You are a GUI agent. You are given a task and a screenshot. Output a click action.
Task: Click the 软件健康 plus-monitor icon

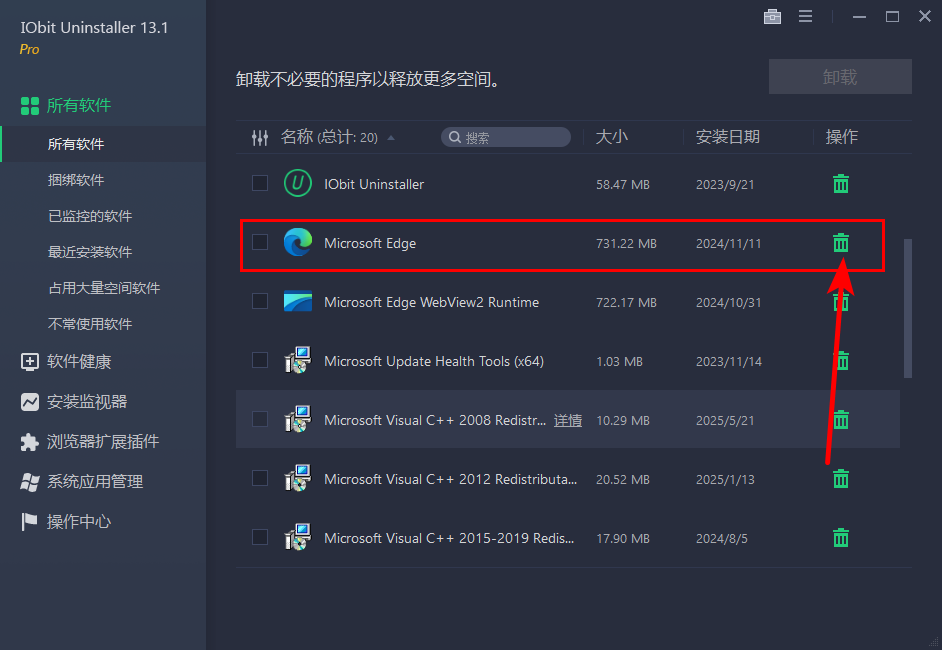(x=29, y=362)
